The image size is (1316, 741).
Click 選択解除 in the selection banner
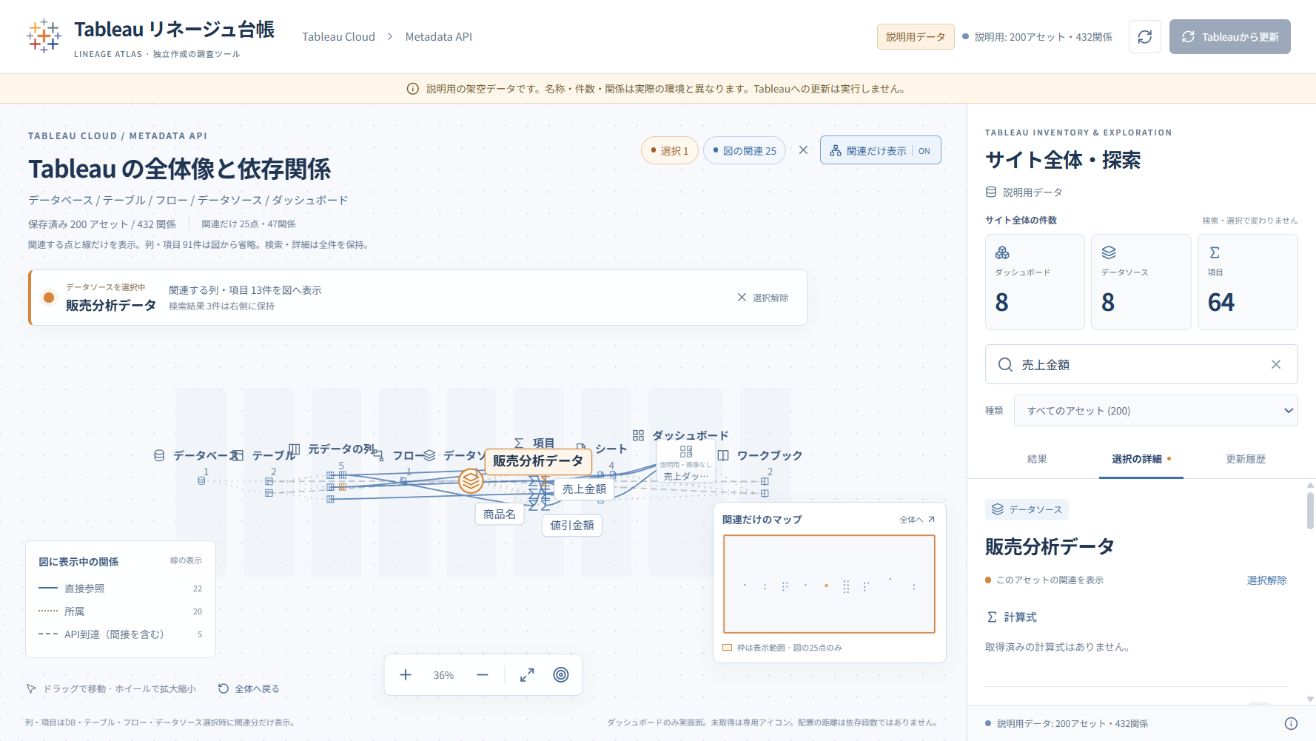[x=762, y=297]
